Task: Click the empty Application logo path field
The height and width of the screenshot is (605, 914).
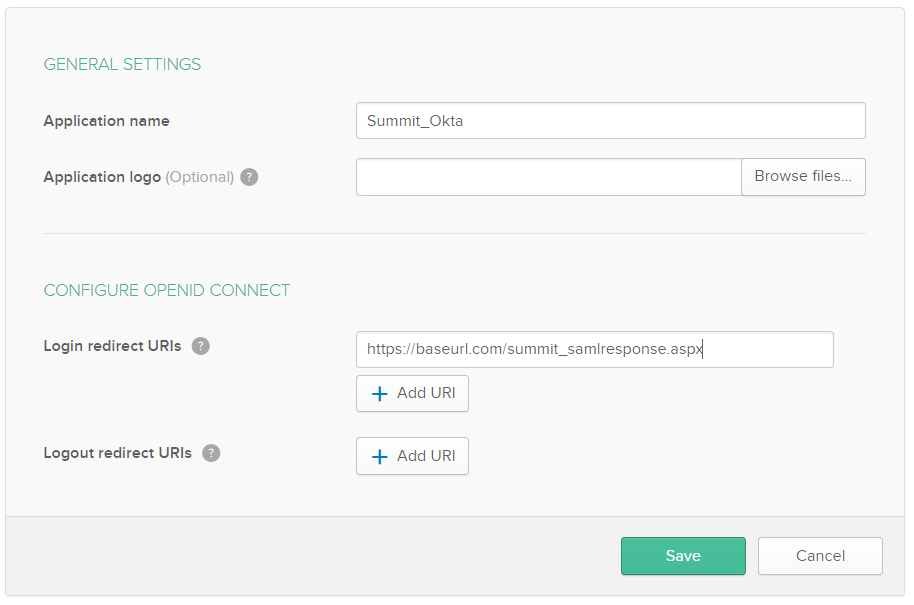Action: tap(548, 177)
